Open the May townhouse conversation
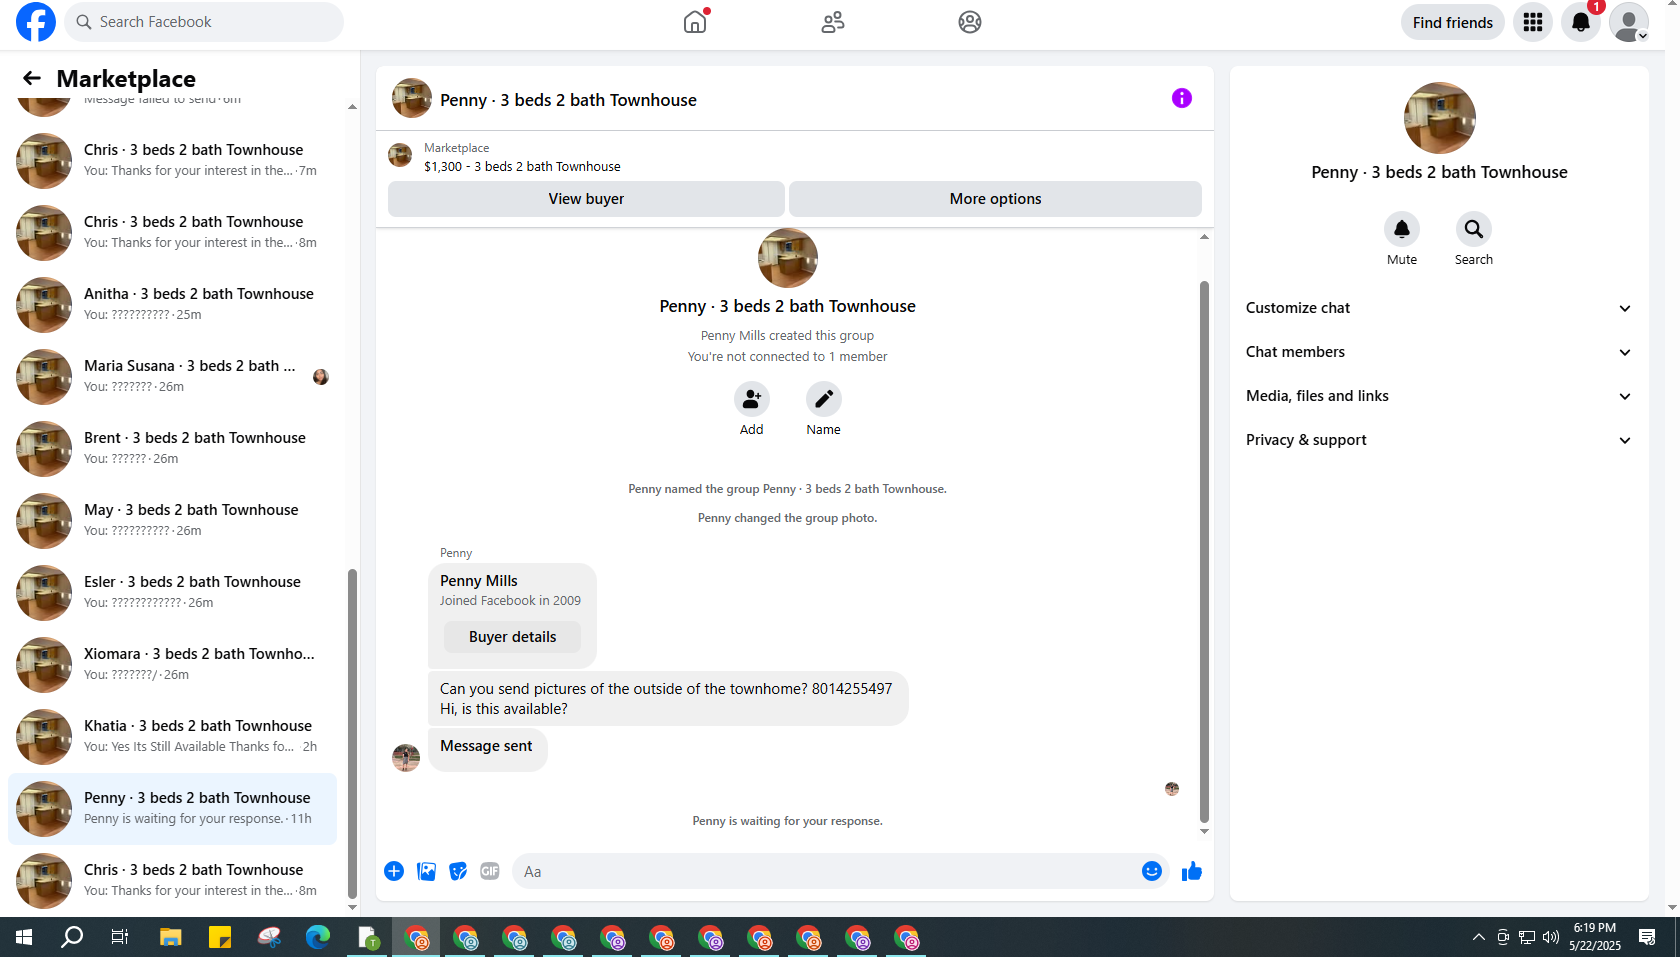 [x=173, y=520]
